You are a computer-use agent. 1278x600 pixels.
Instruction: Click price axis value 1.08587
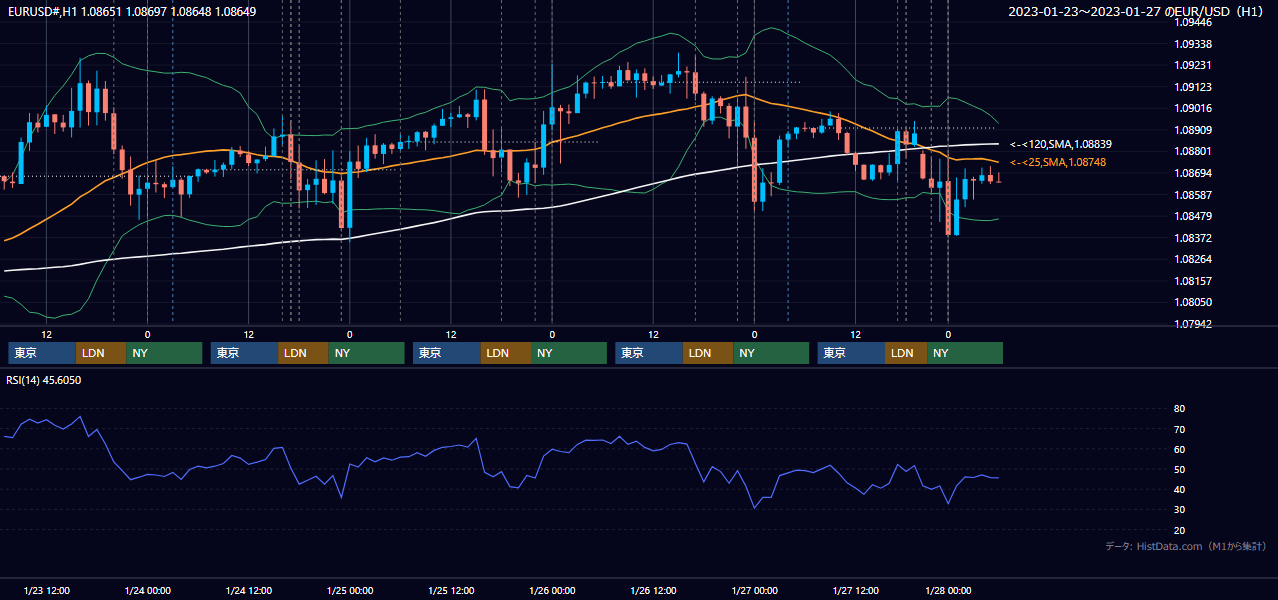tap(1192, 195)
